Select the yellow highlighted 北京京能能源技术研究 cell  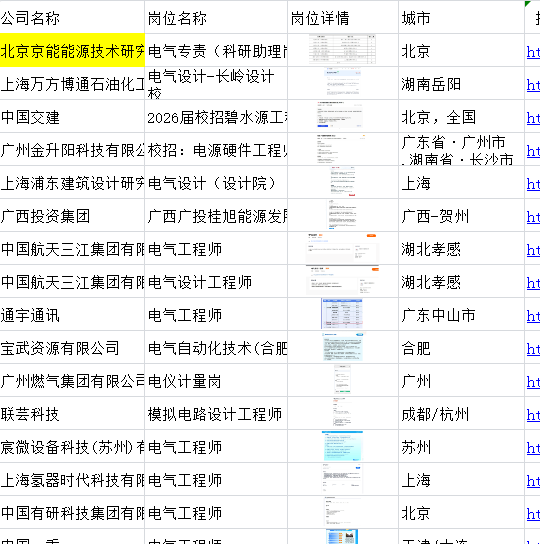(x=72, y=50)
